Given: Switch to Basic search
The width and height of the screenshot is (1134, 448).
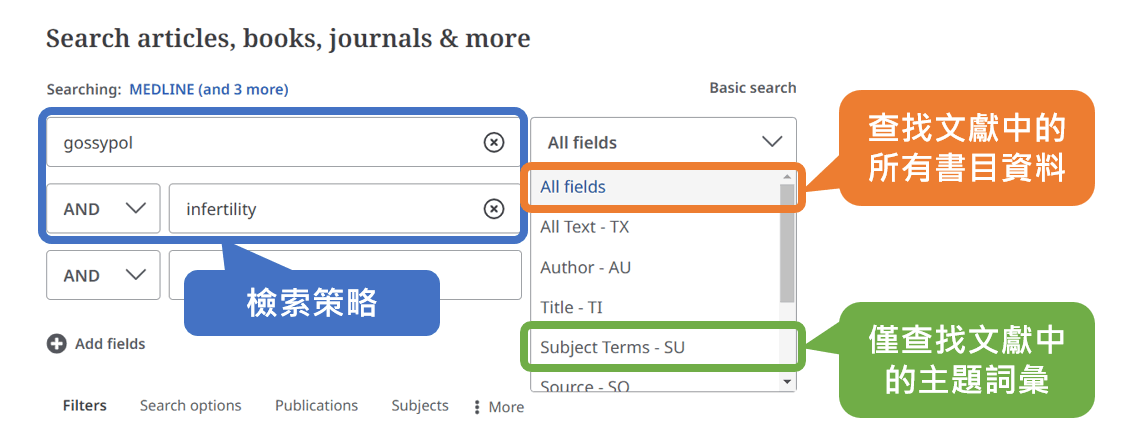Looking at the screenshot, I should click(752, 88).
